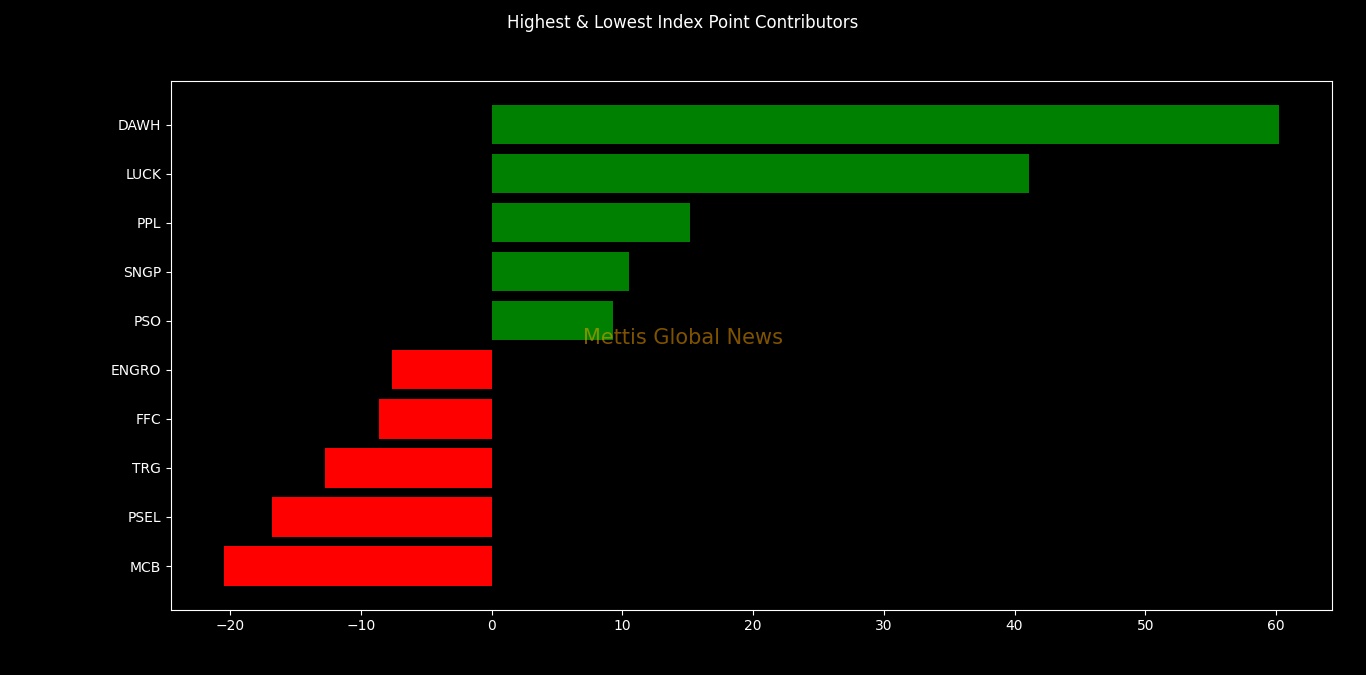Image resolution: width=1366 pixels, height=675 pixels.
Task: Click the PSEL red bar
Action: (382, 517)
